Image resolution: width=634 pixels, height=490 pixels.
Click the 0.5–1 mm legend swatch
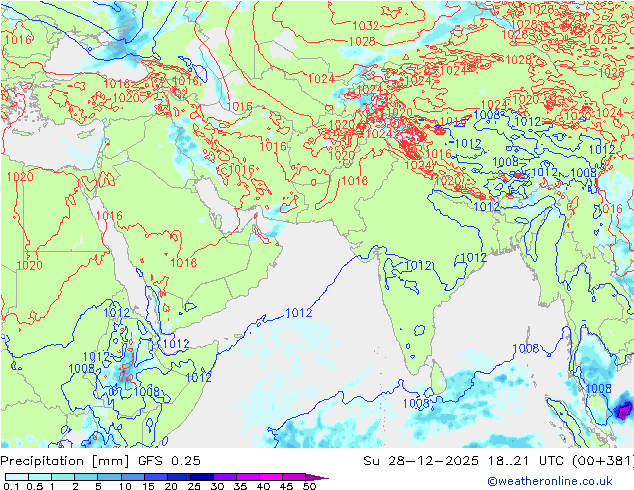click(x=40, y=477)
